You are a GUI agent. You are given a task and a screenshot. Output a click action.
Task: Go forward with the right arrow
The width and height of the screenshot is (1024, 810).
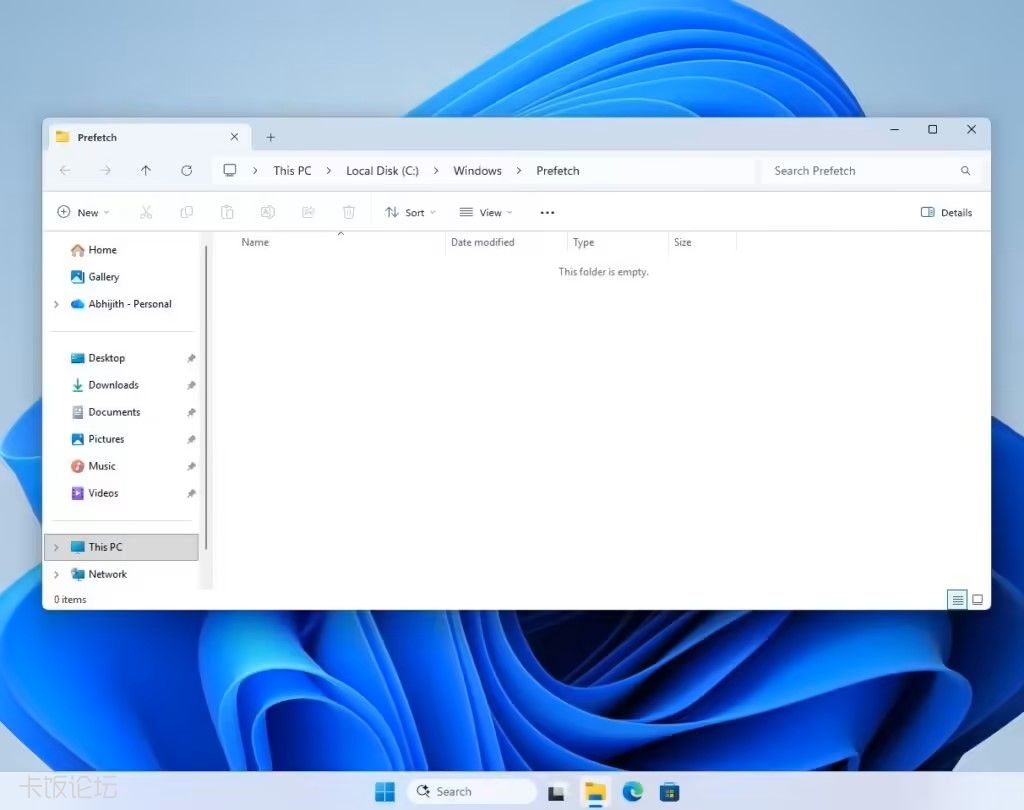(105, 170)
